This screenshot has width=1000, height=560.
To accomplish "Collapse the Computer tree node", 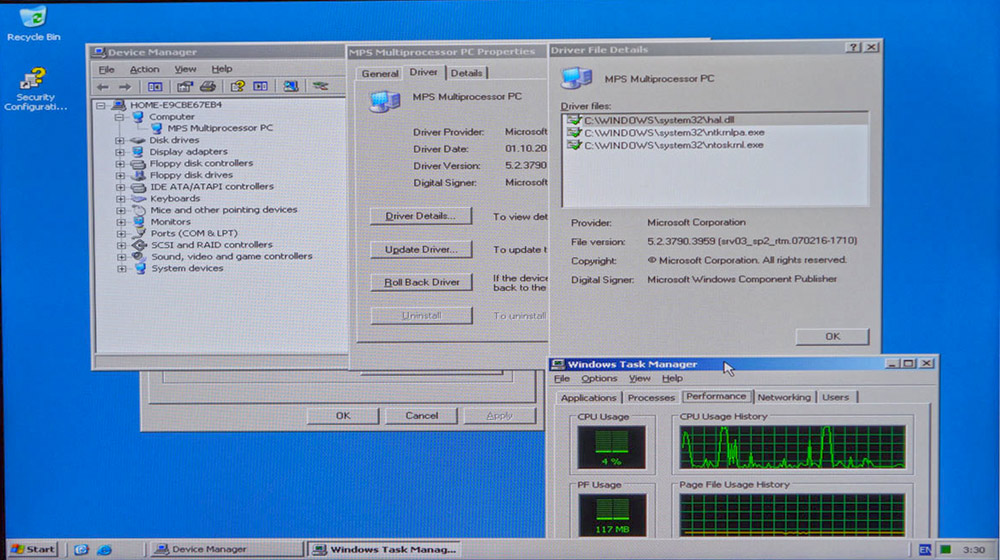I will pos(120,117).
